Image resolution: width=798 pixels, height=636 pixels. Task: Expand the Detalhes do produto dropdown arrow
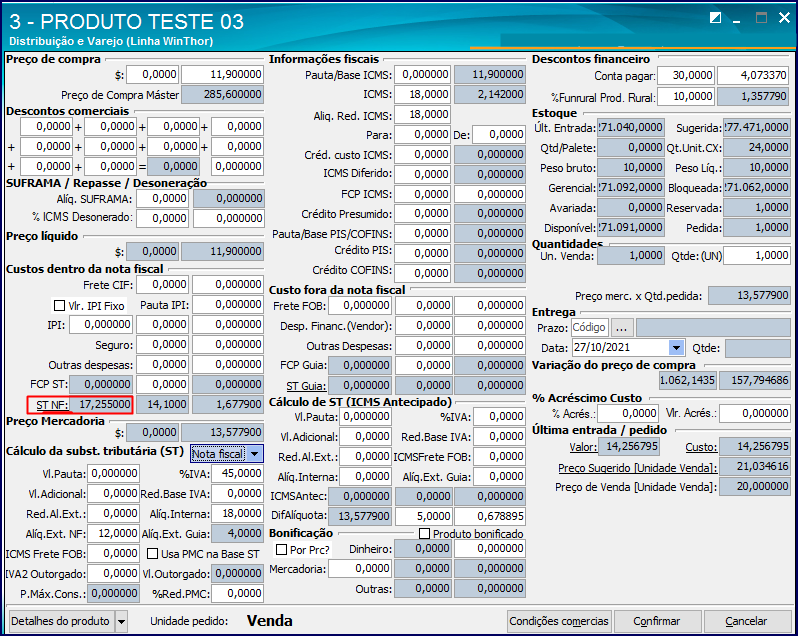121,621
